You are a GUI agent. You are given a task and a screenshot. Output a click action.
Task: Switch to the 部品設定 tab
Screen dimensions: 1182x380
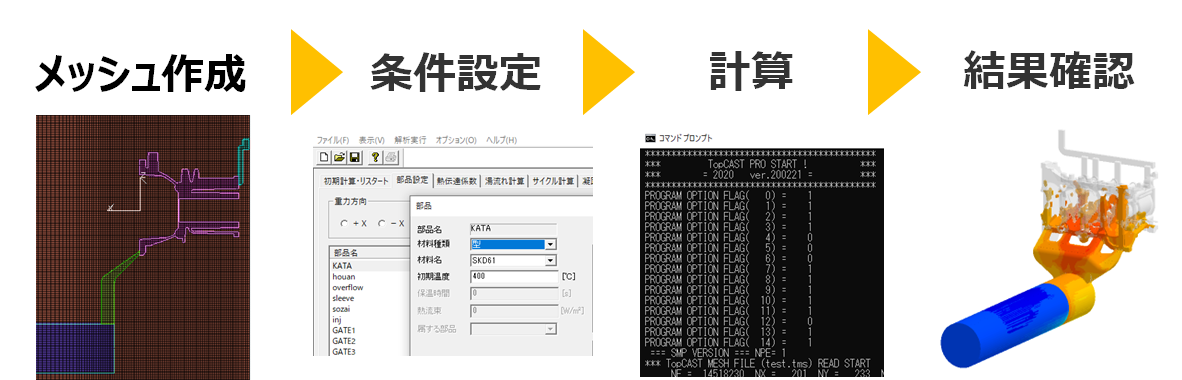coord(412,179)
